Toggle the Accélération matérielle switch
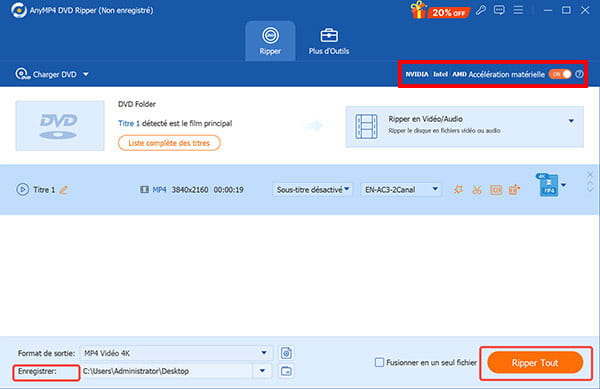This screenshot has height=389, width=600. click(560, 74)
